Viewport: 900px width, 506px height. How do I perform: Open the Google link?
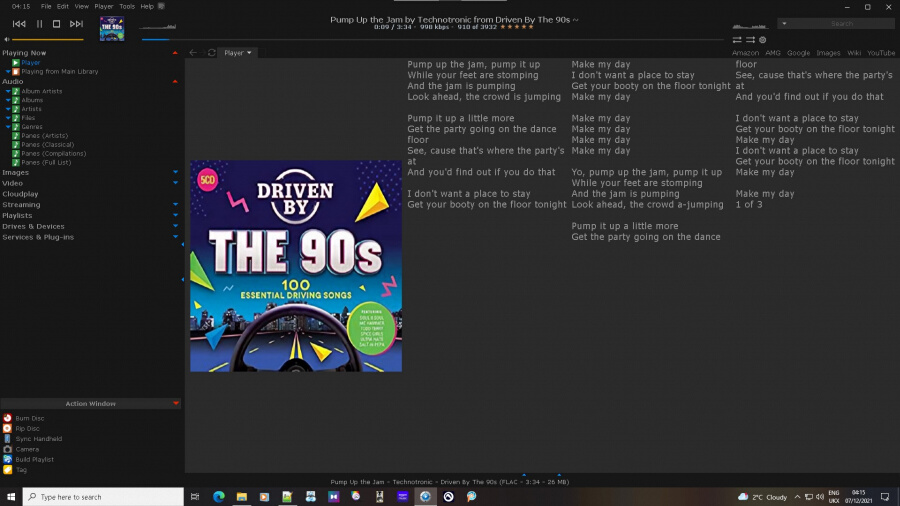point(798,53)
